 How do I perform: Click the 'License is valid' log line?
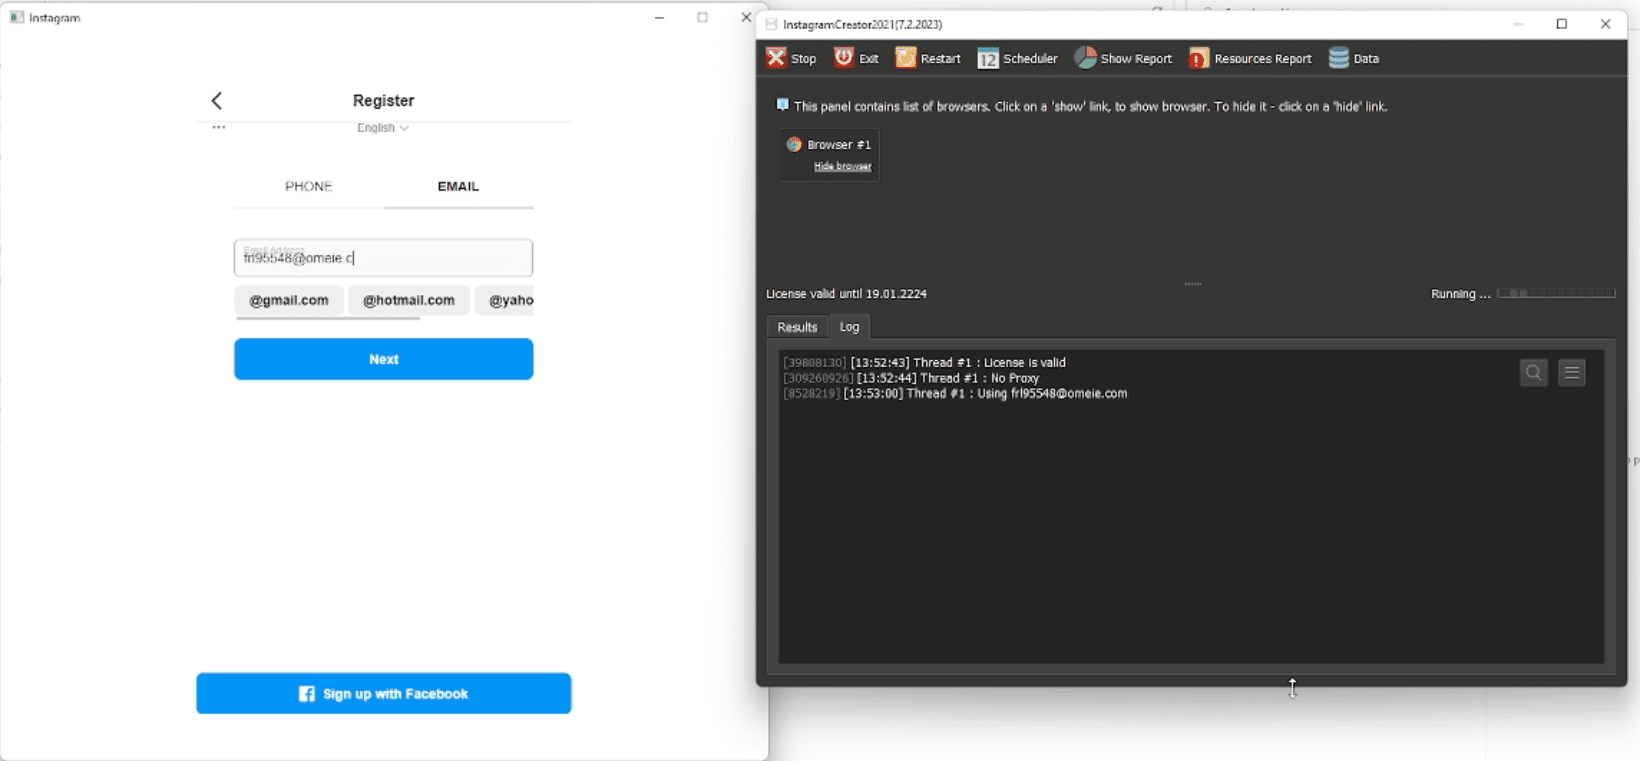point(924,363)
